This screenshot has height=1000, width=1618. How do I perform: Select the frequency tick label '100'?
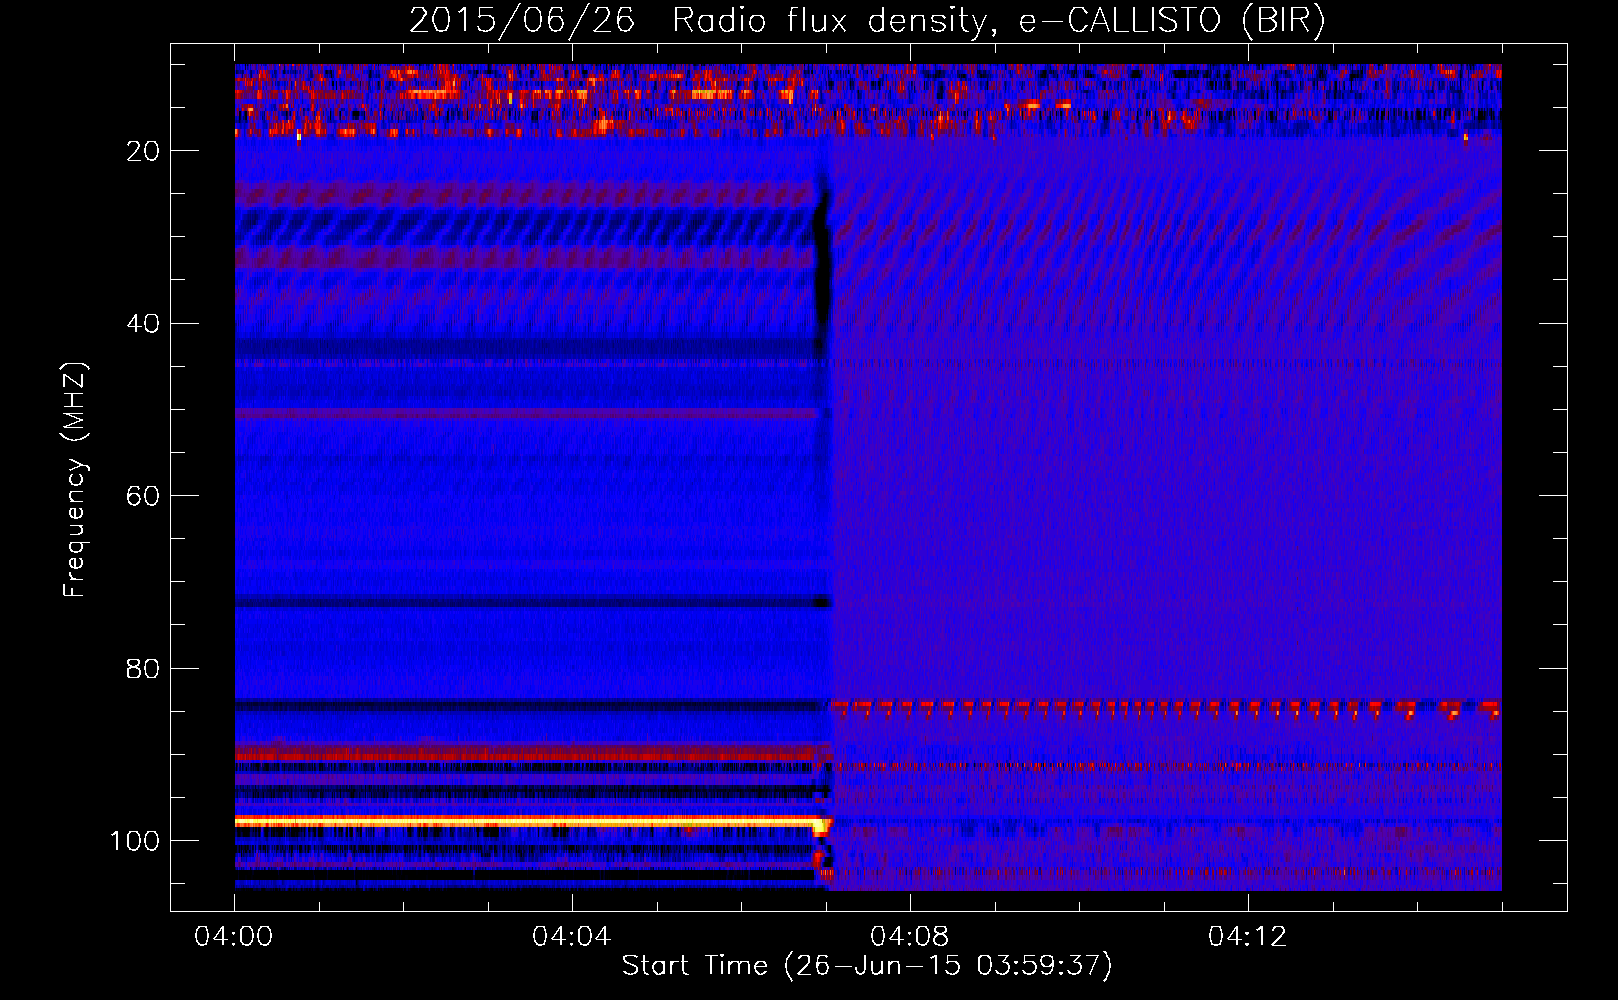click(135, 841)
